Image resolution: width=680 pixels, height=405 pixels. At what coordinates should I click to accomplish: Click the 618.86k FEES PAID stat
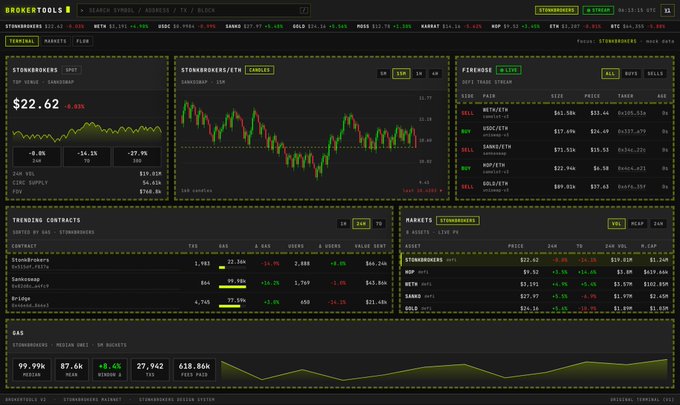(194, 369)
